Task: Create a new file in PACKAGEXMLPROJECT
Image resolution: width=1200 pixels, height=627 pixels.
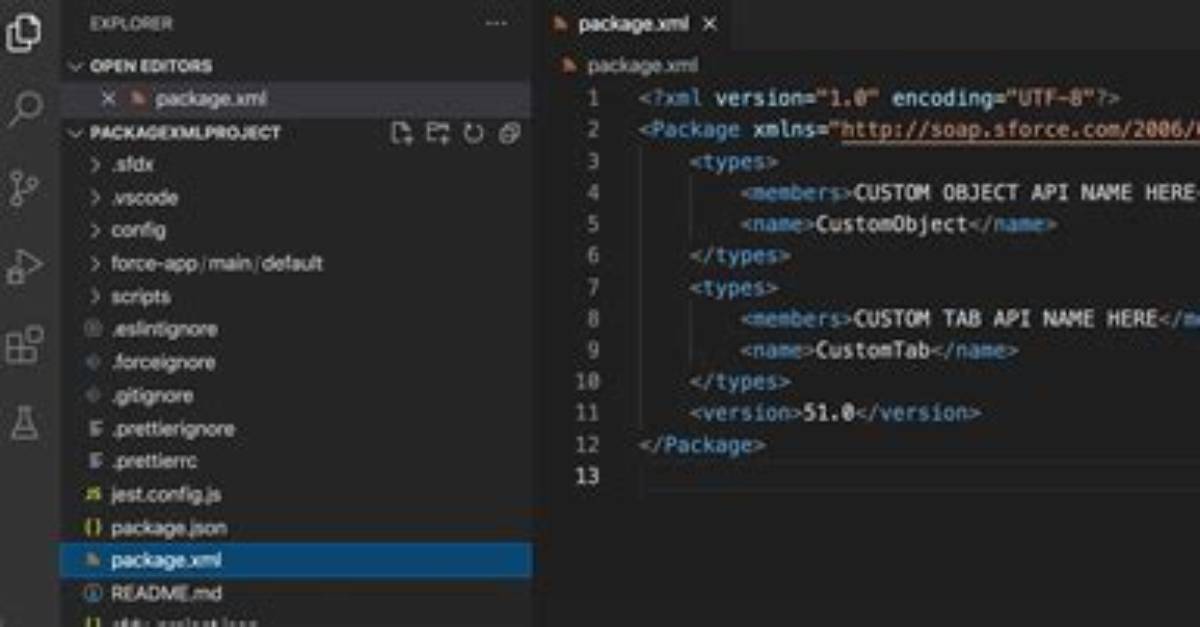Action: tap(401, 133)
